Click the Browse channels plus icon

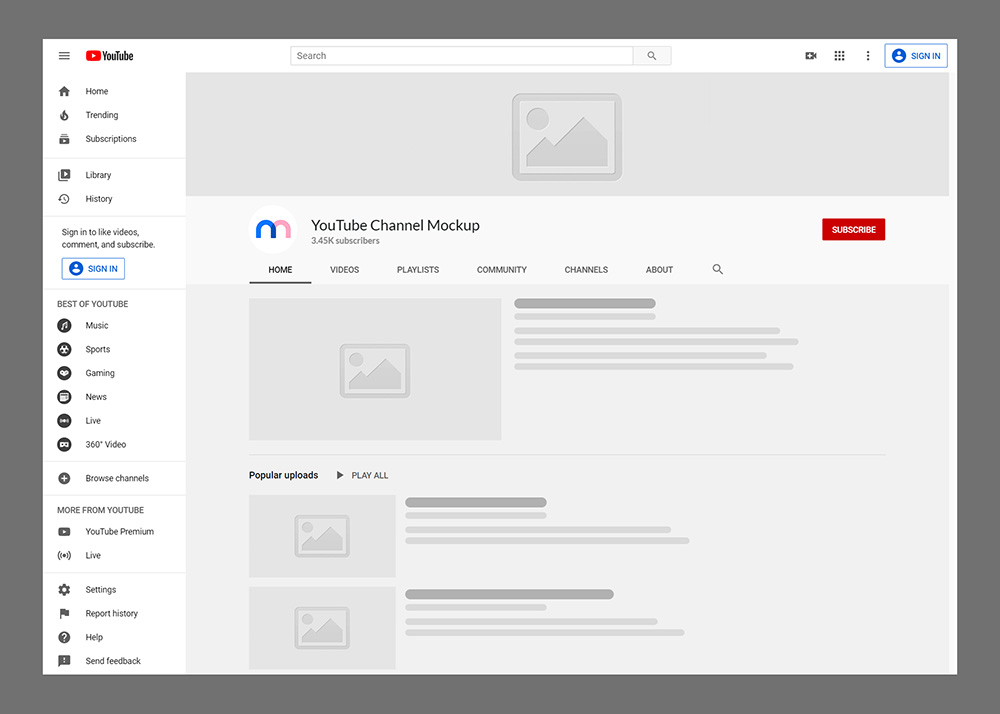coord(64,478)
